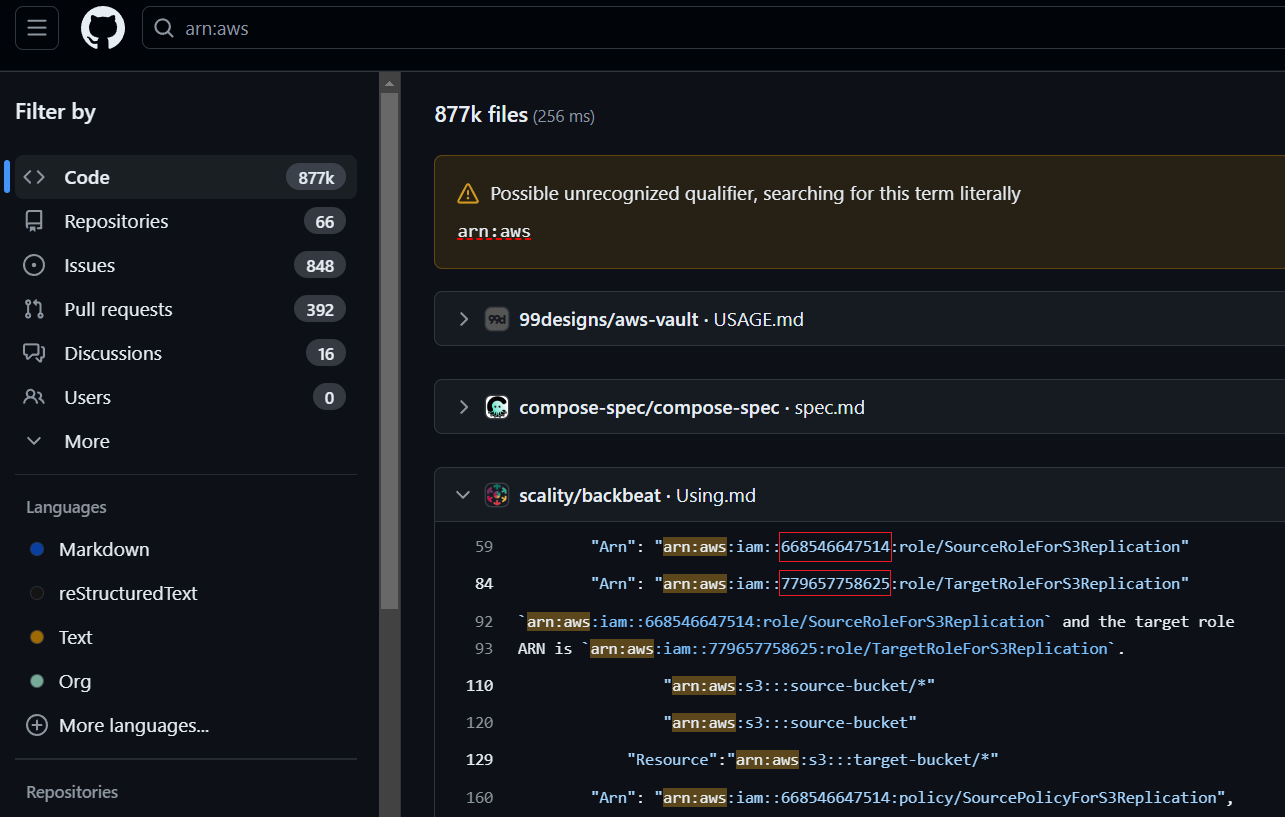Select the Issues filter
Image resolution: width=1285 pixels, height=817 pixels.
tap(185, 265)
